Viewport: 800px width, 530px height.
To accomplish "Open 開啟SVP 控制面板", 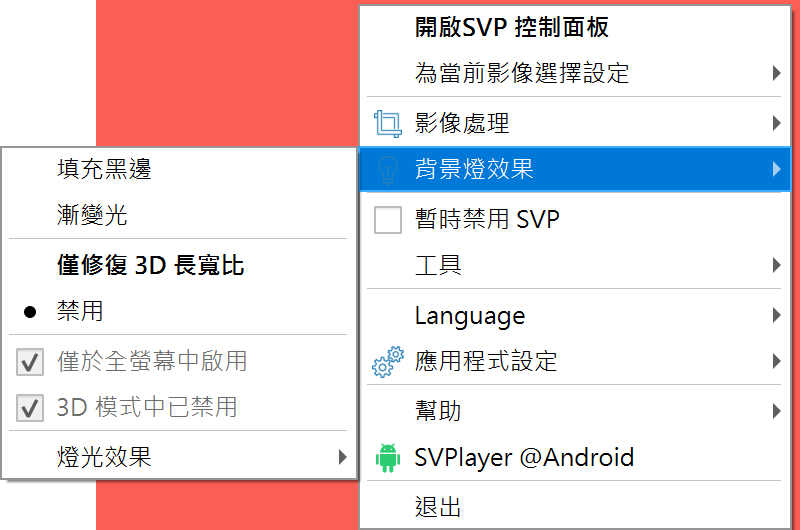I will click(x=575, y=27).
